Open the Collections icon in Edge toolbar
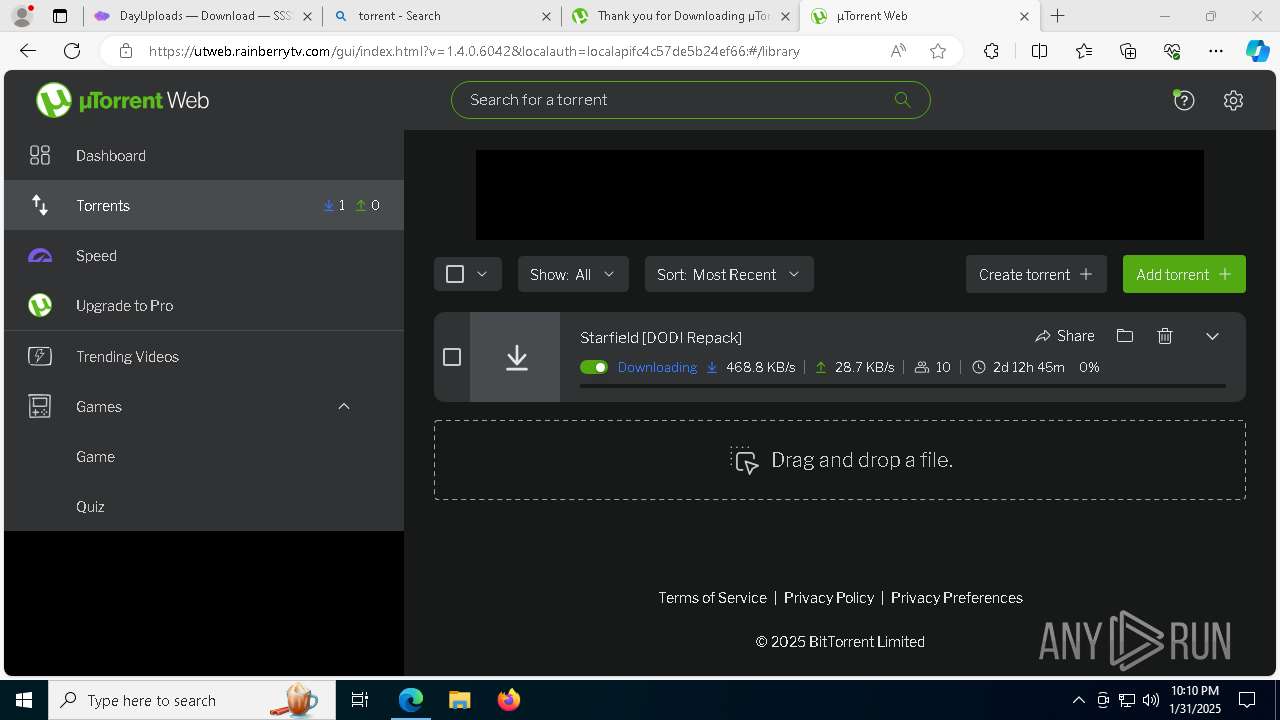The width and height of the screenshot is (1280, 720). pos(1128,51)
